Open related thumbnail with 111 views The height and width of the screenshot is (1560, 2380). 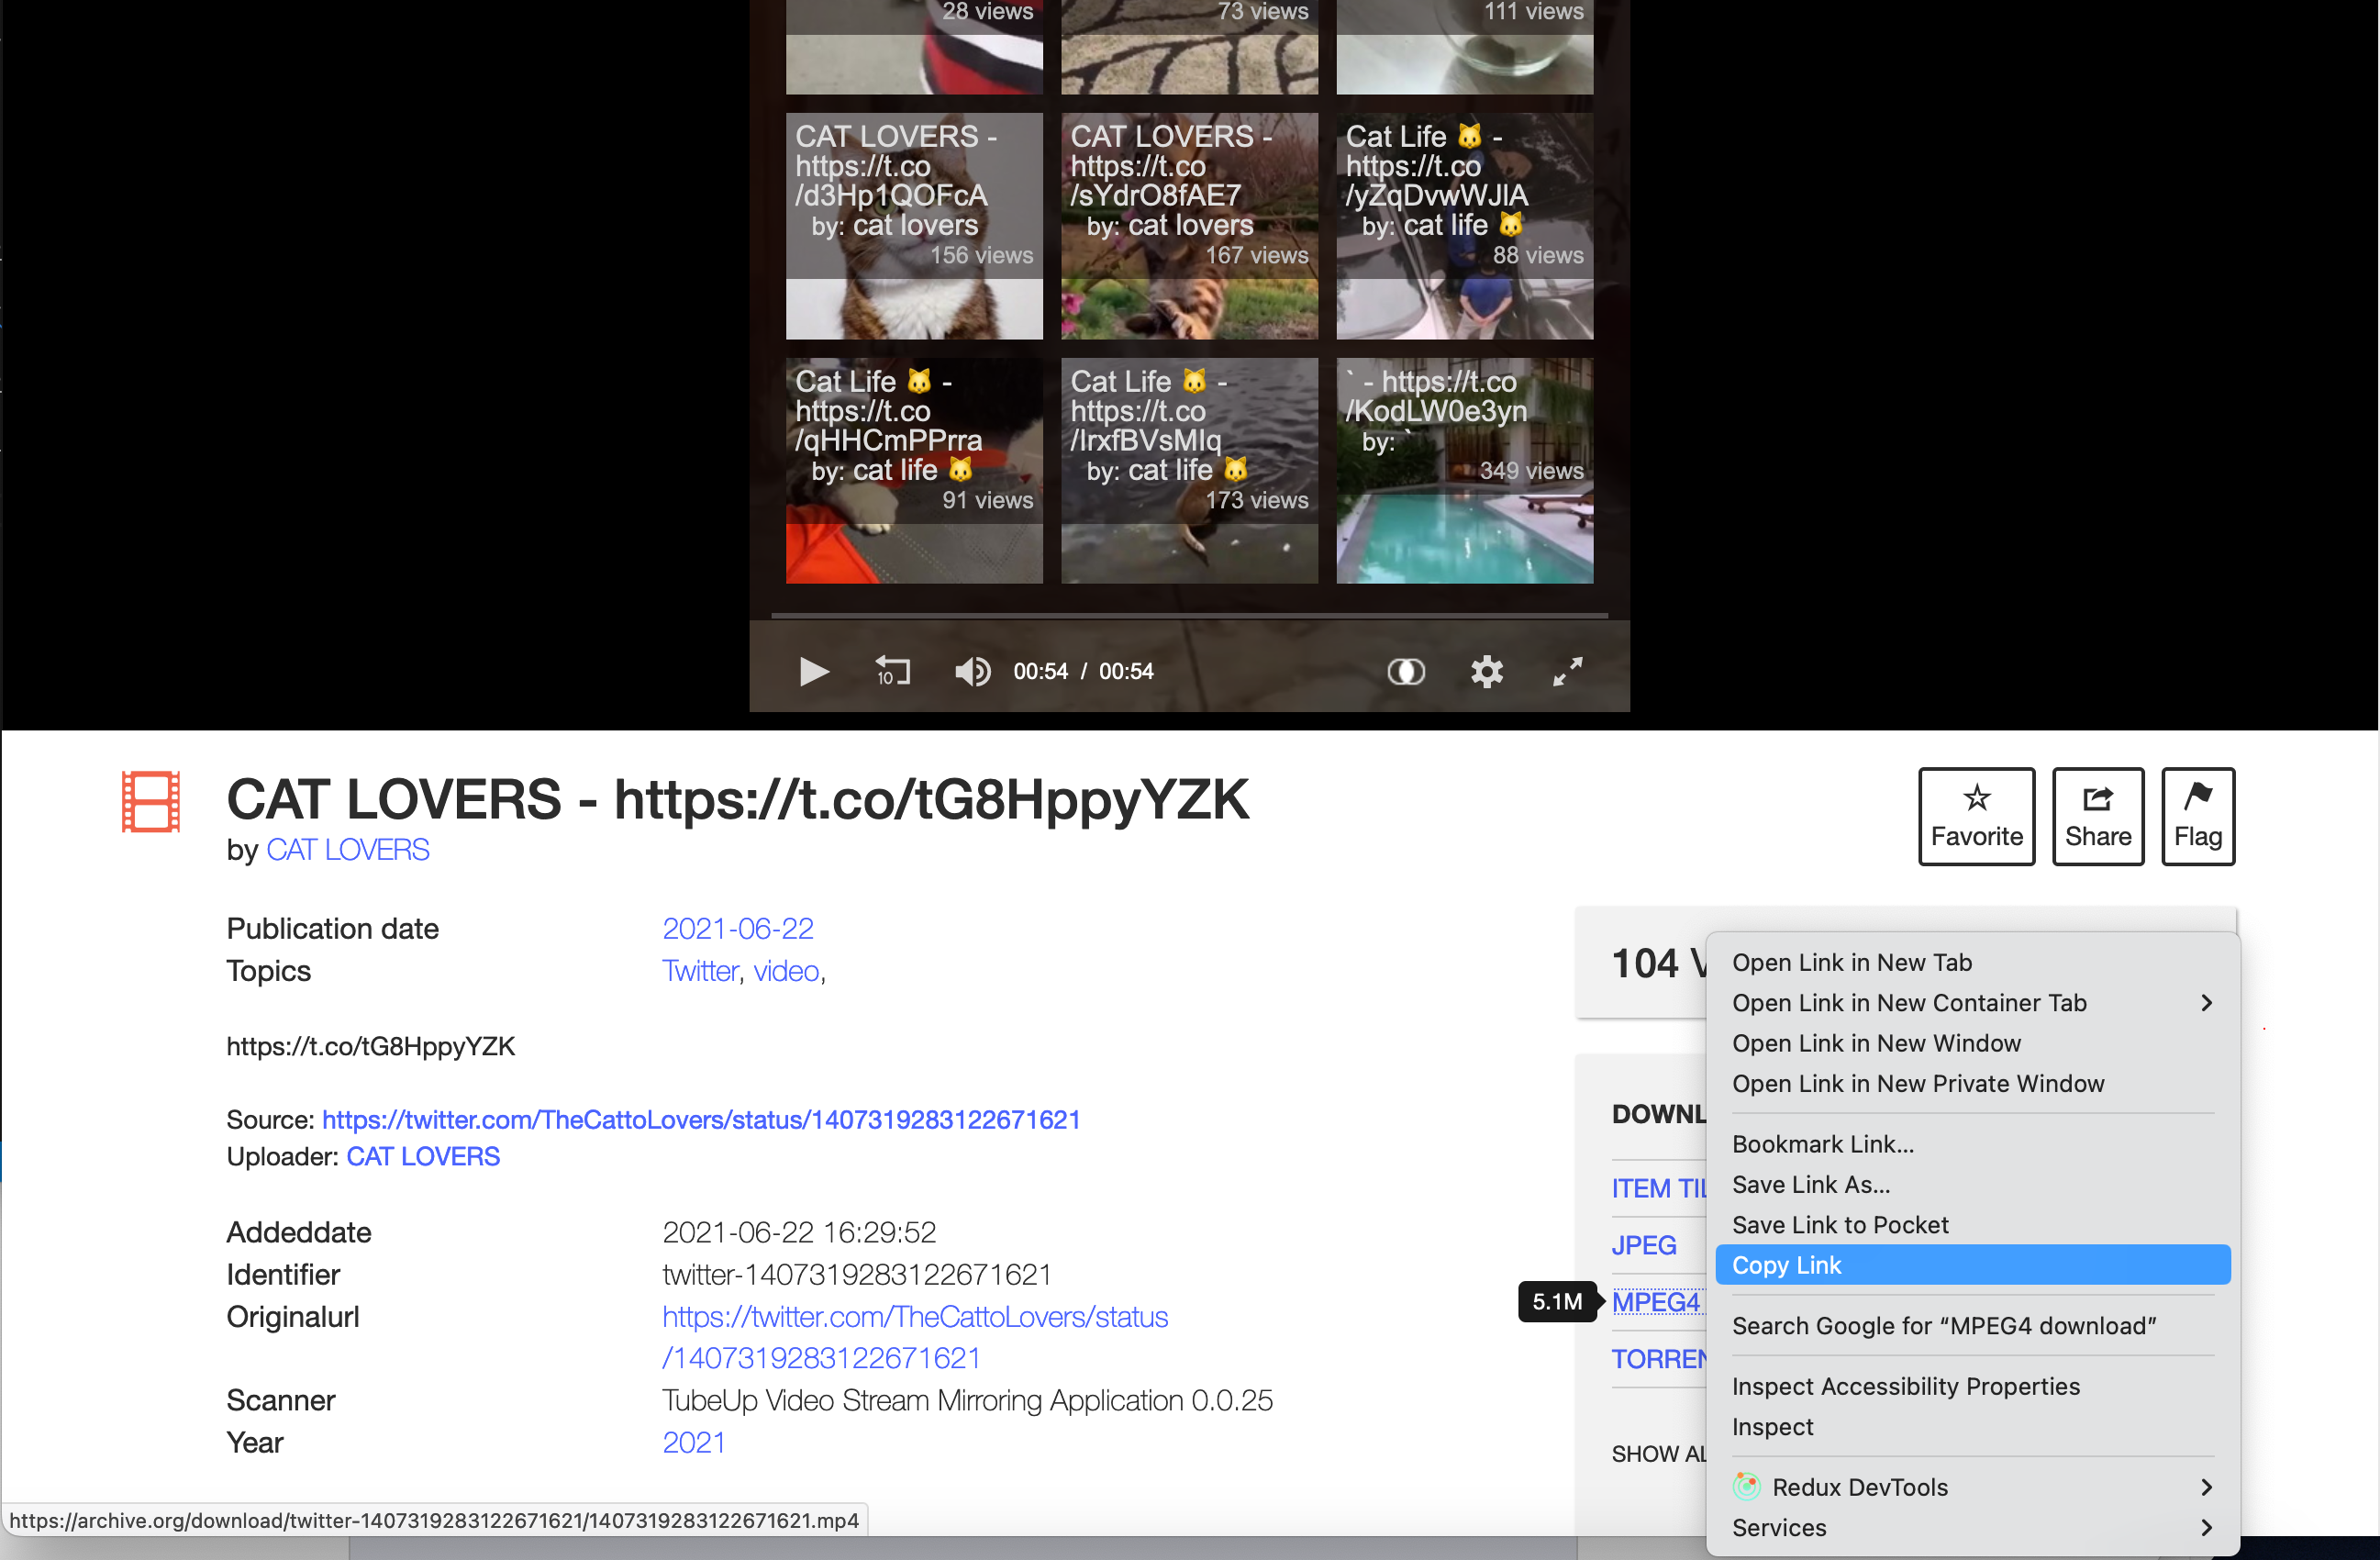pos(1464,46)
